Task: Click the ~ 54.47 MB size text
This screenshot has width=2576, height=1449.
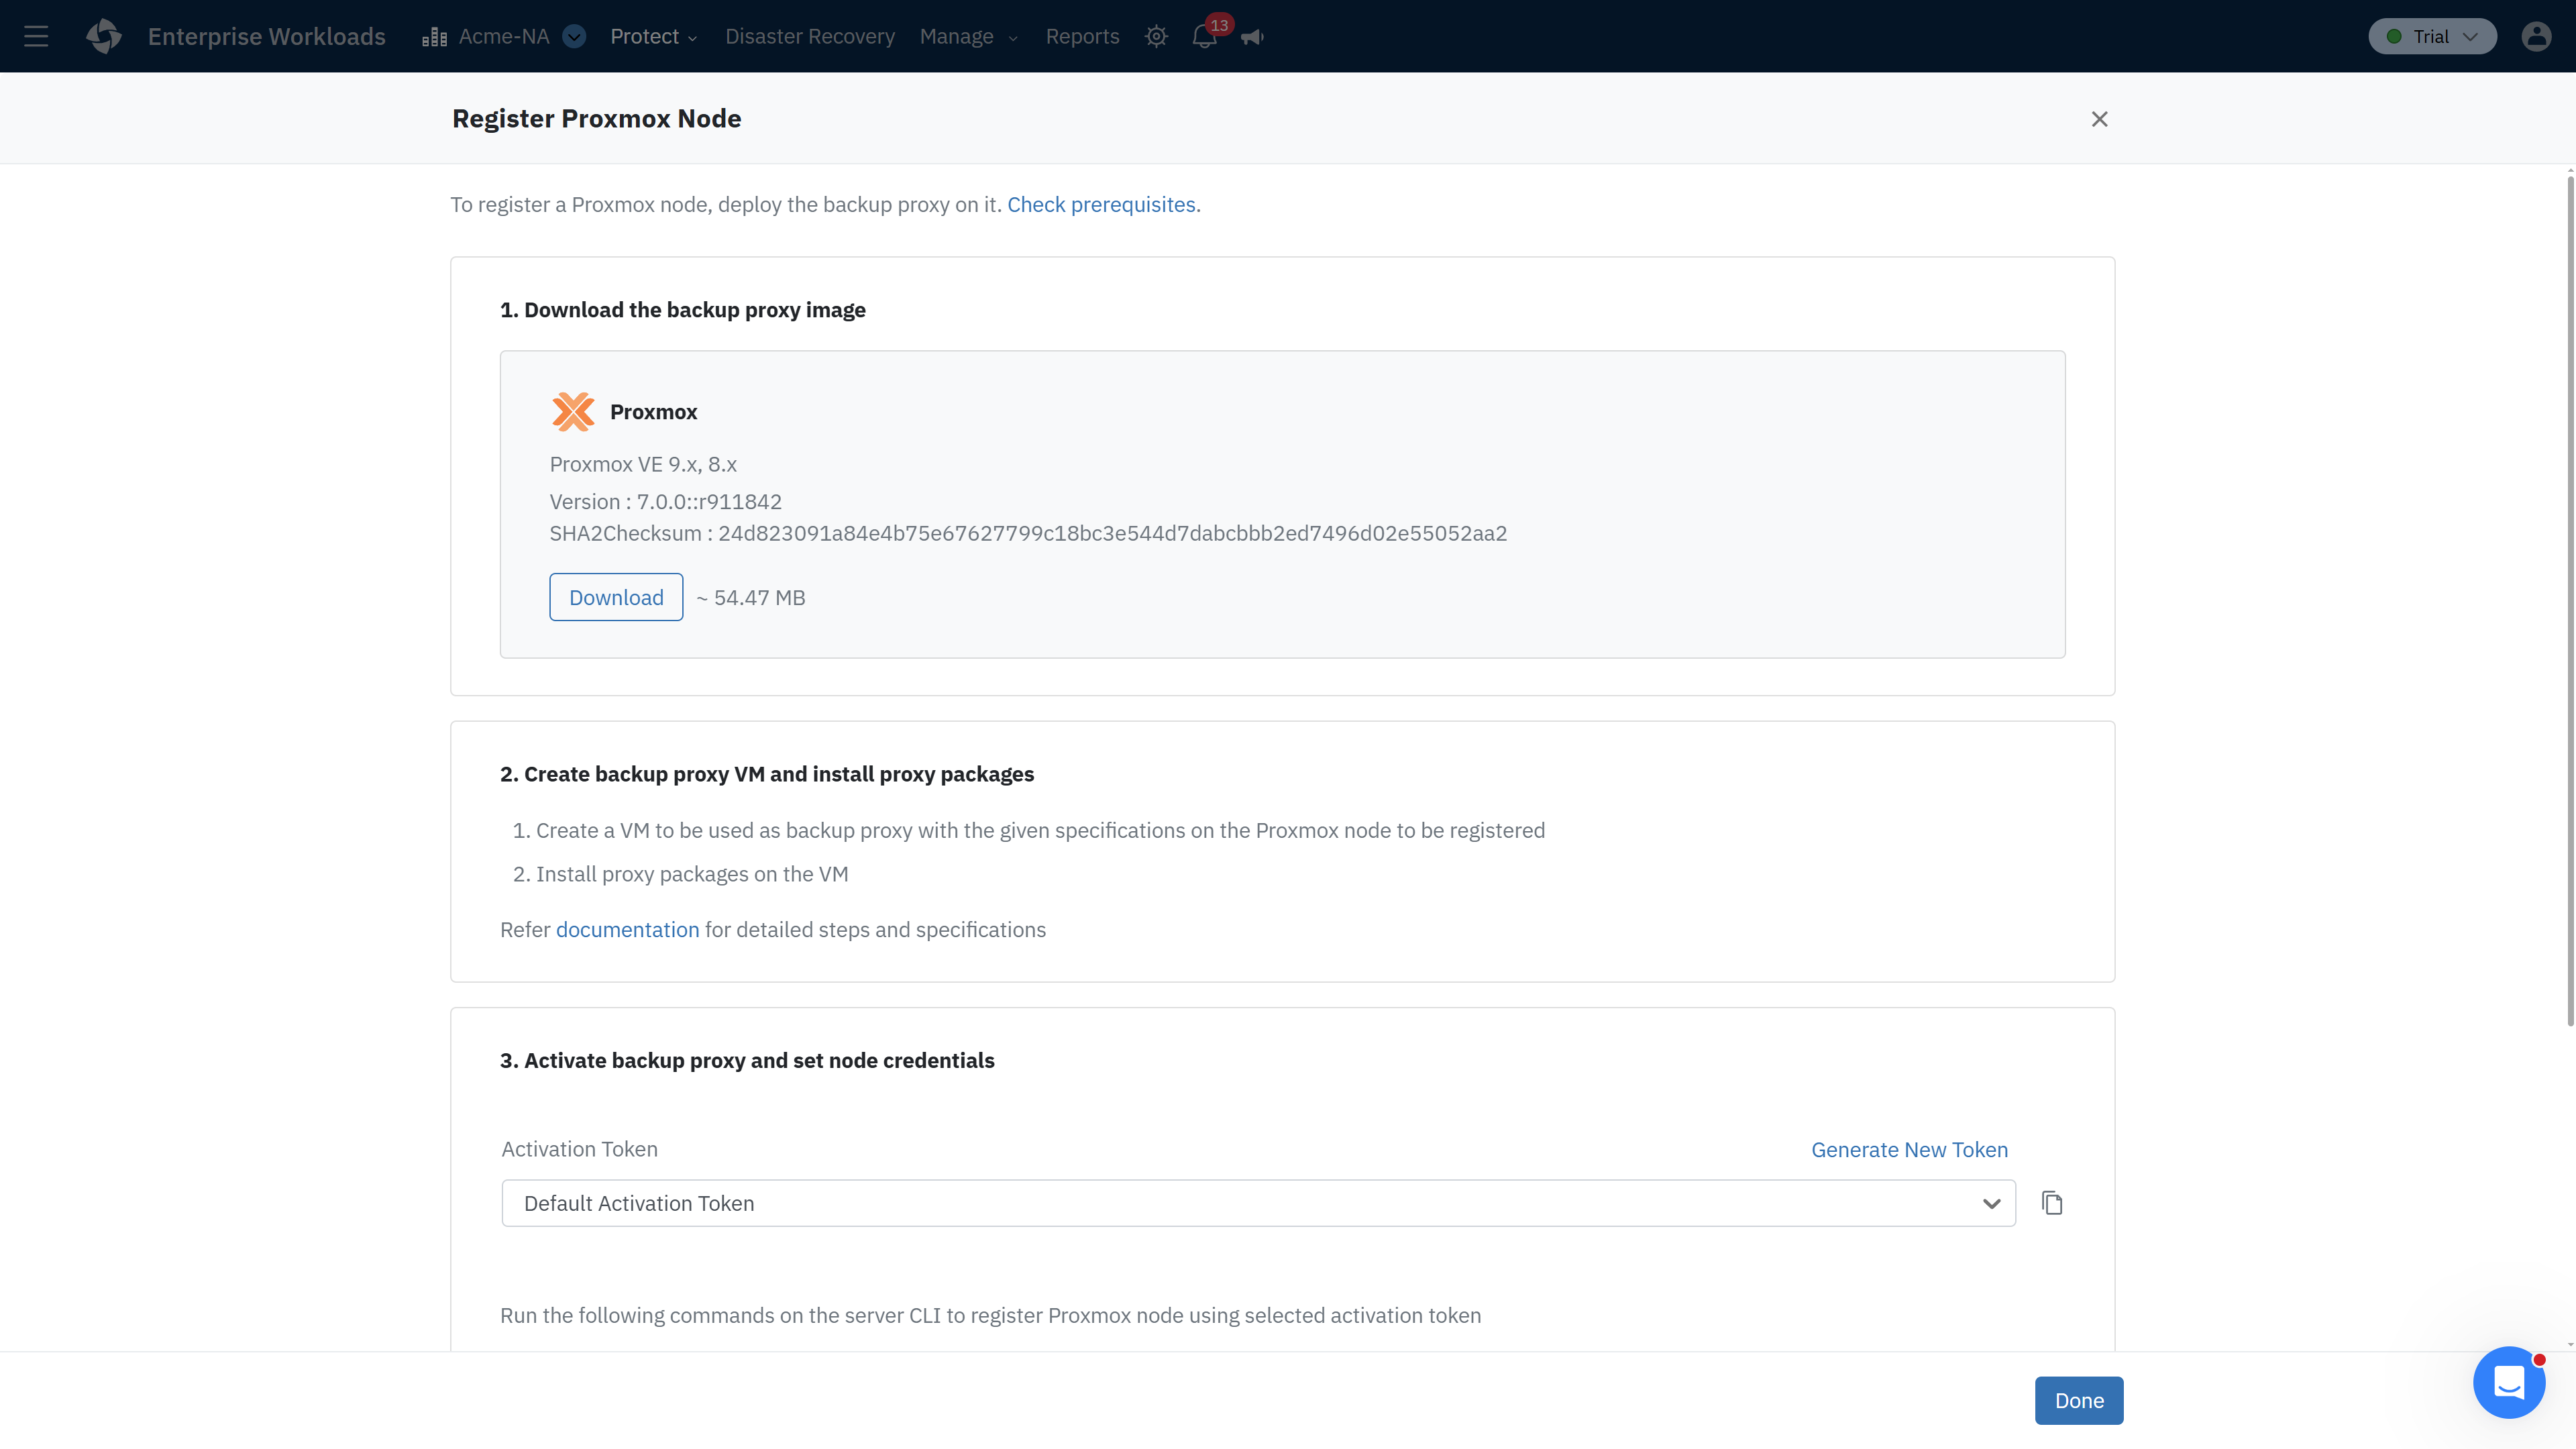Action: [x=751, y=597]
